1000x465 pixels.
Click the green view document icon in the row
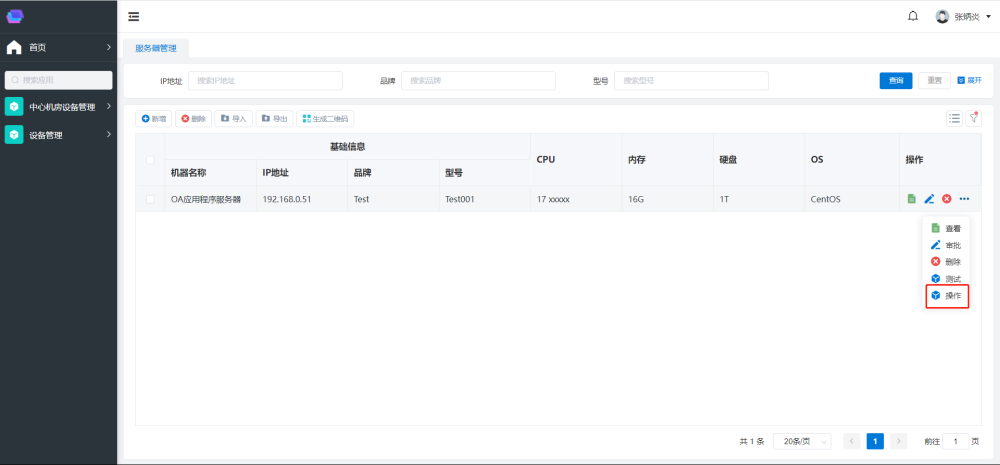click(x=911, y=199)
